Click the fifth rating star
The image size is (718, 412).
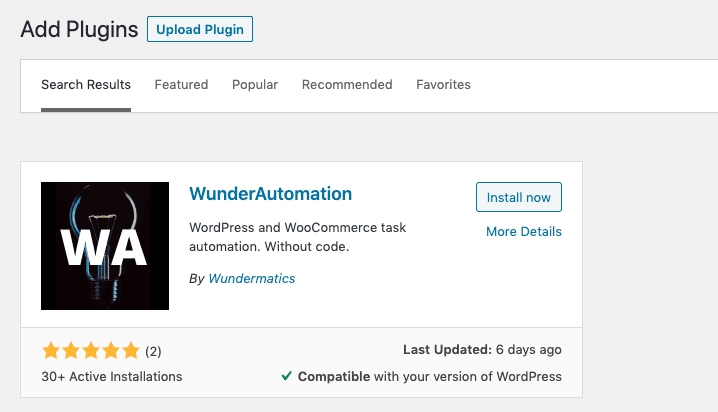pos(131,351)
